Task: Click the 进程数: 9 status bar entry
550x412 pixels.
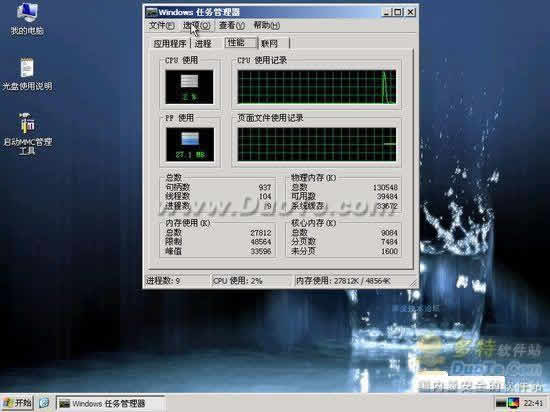Action: click(x=177, y=281)
